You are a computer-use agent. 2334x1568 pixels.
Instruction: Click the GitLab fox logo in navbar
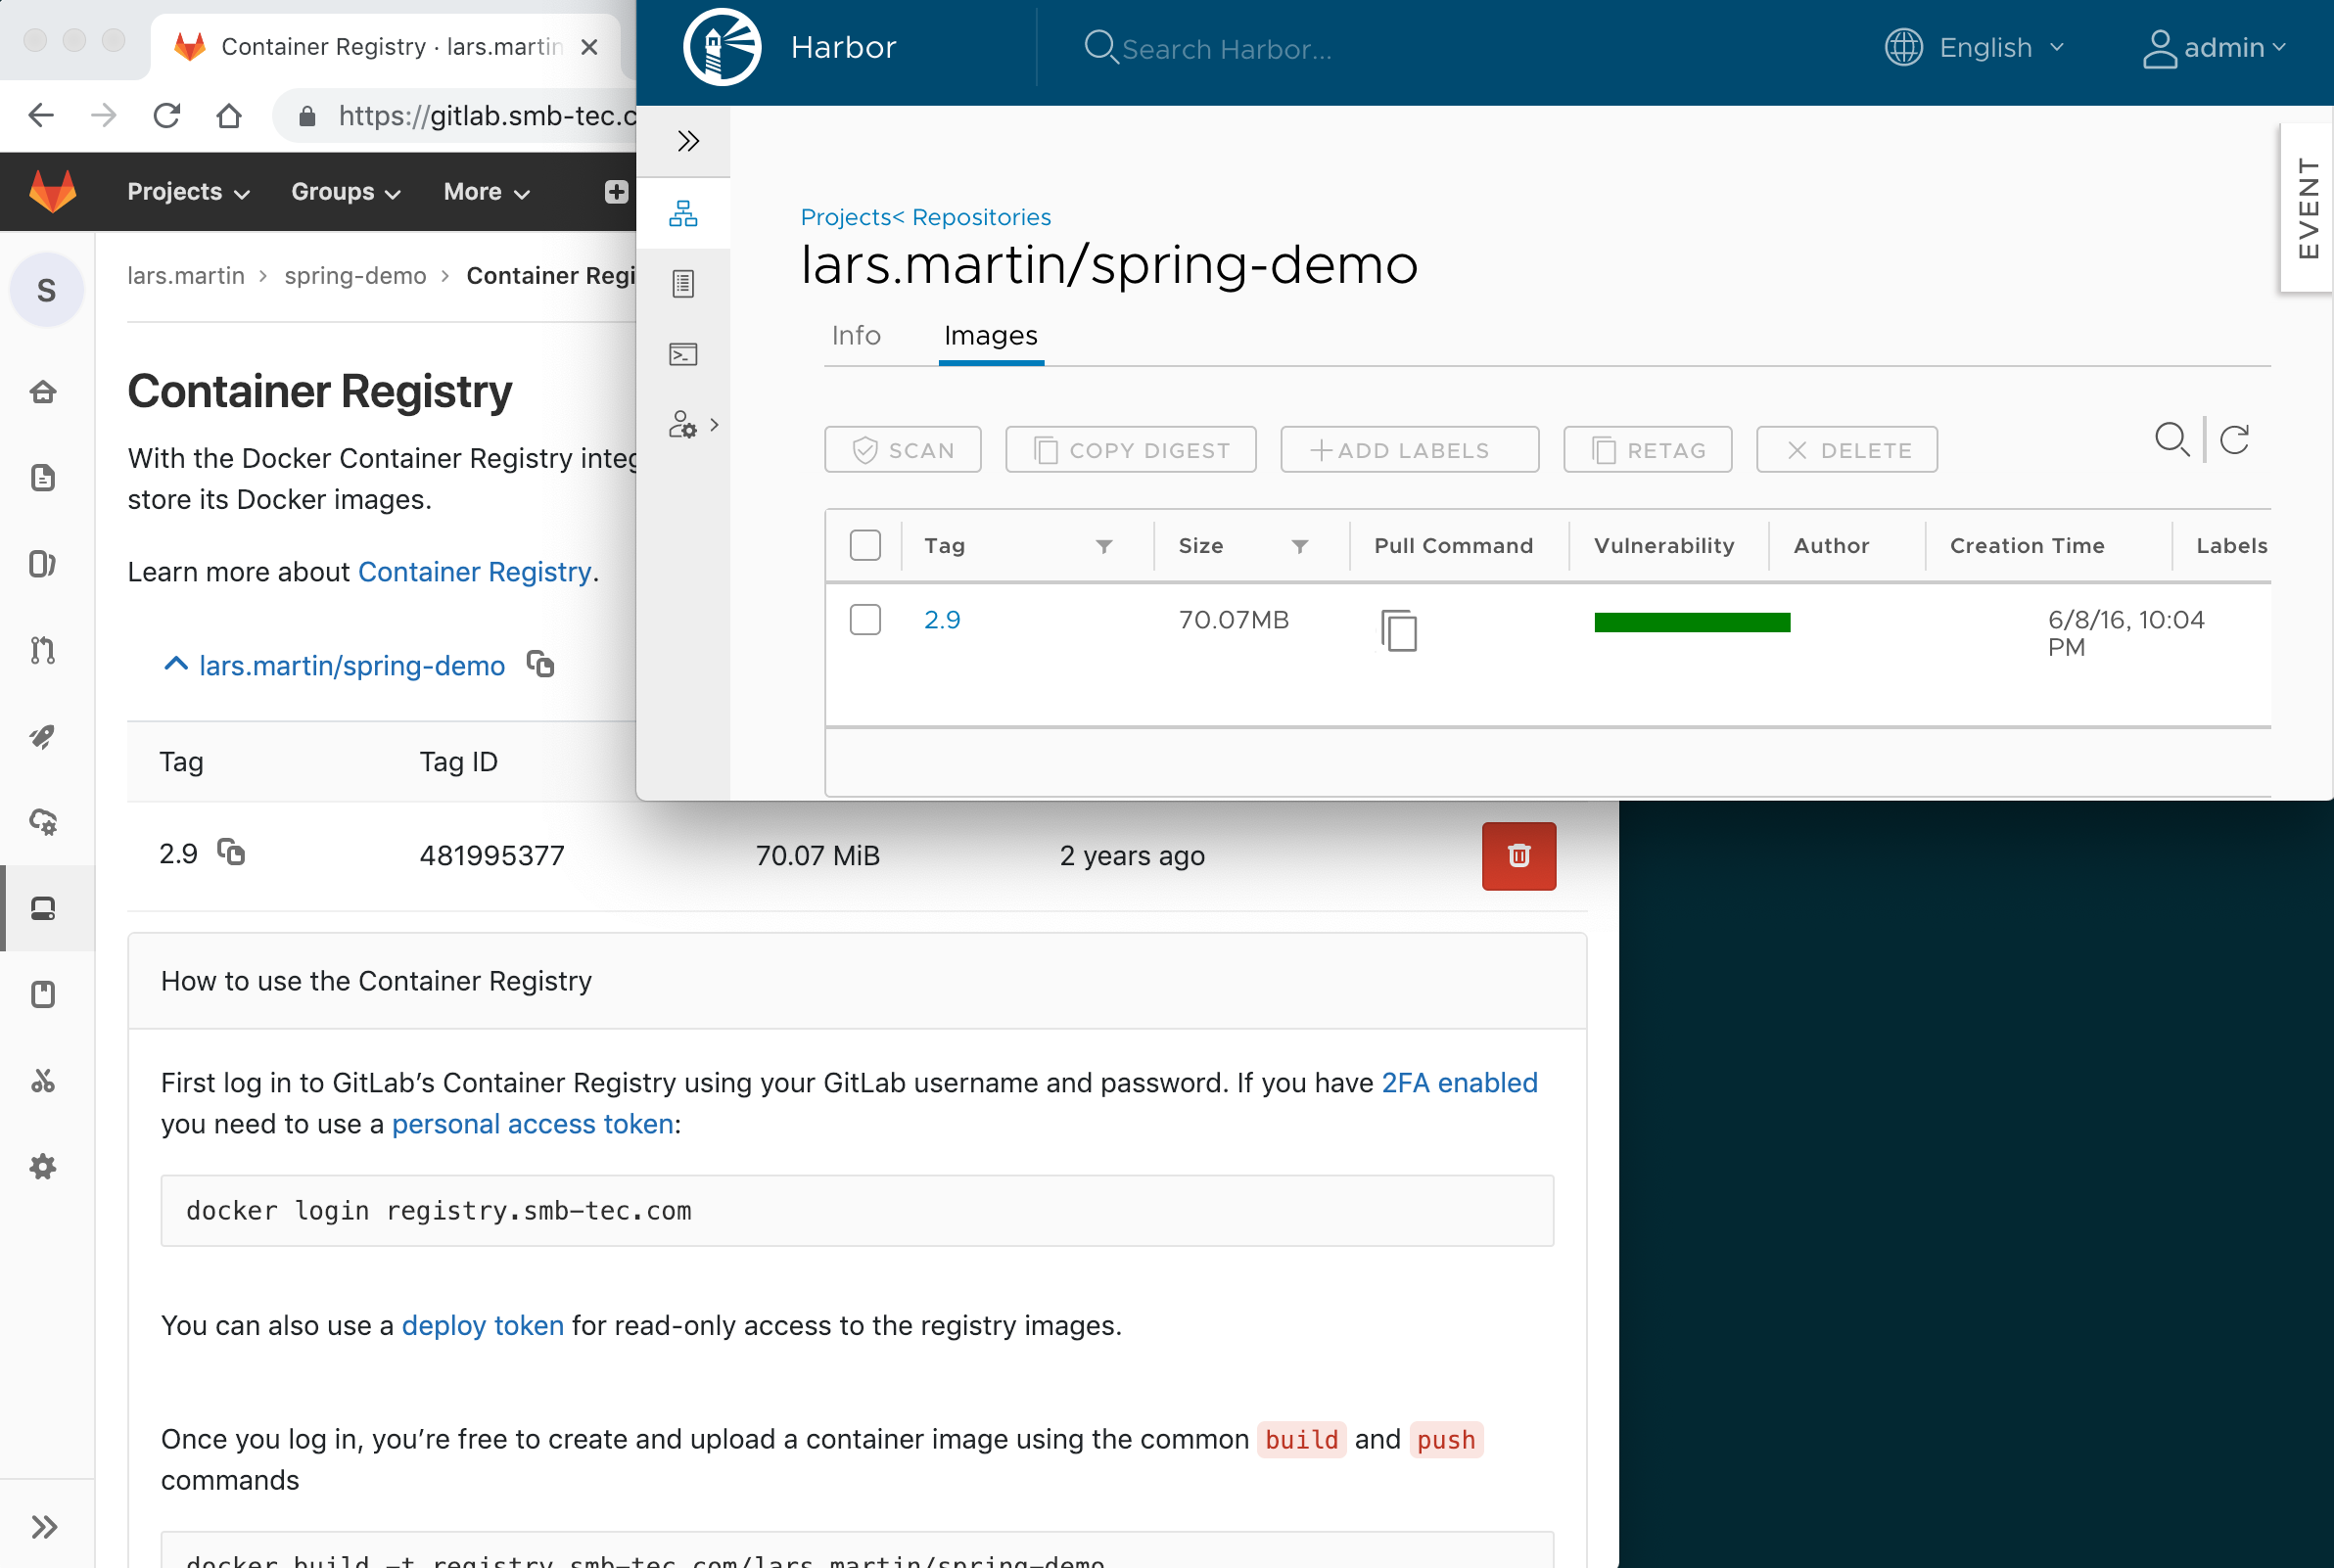click(x=52, y=190)
